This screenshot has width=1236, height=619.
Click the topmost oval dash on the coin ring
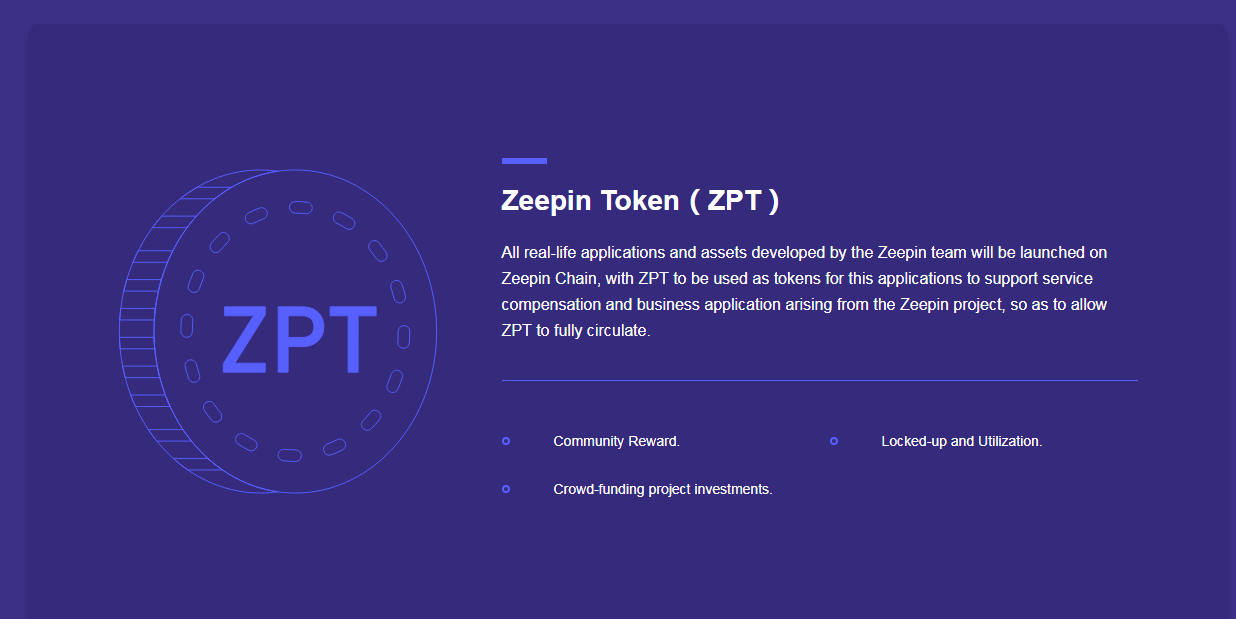(301, 208)
